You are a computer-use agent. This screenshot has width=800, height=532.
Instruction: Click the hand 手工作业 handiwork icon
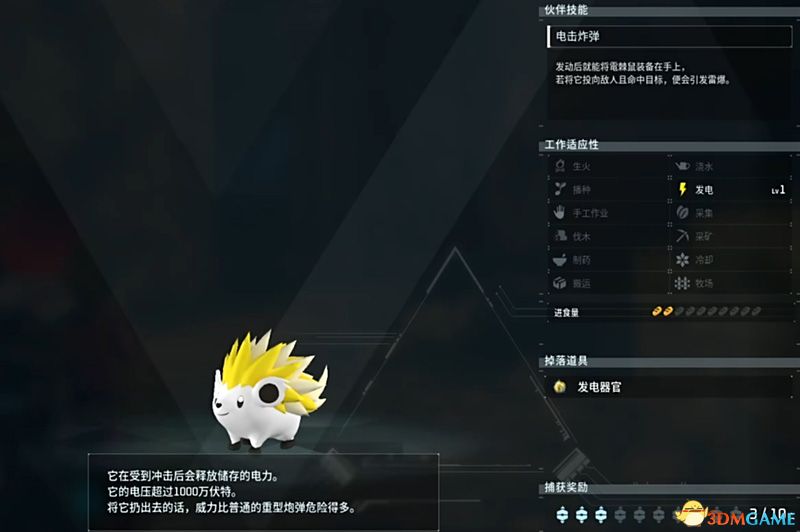(560, 212)
